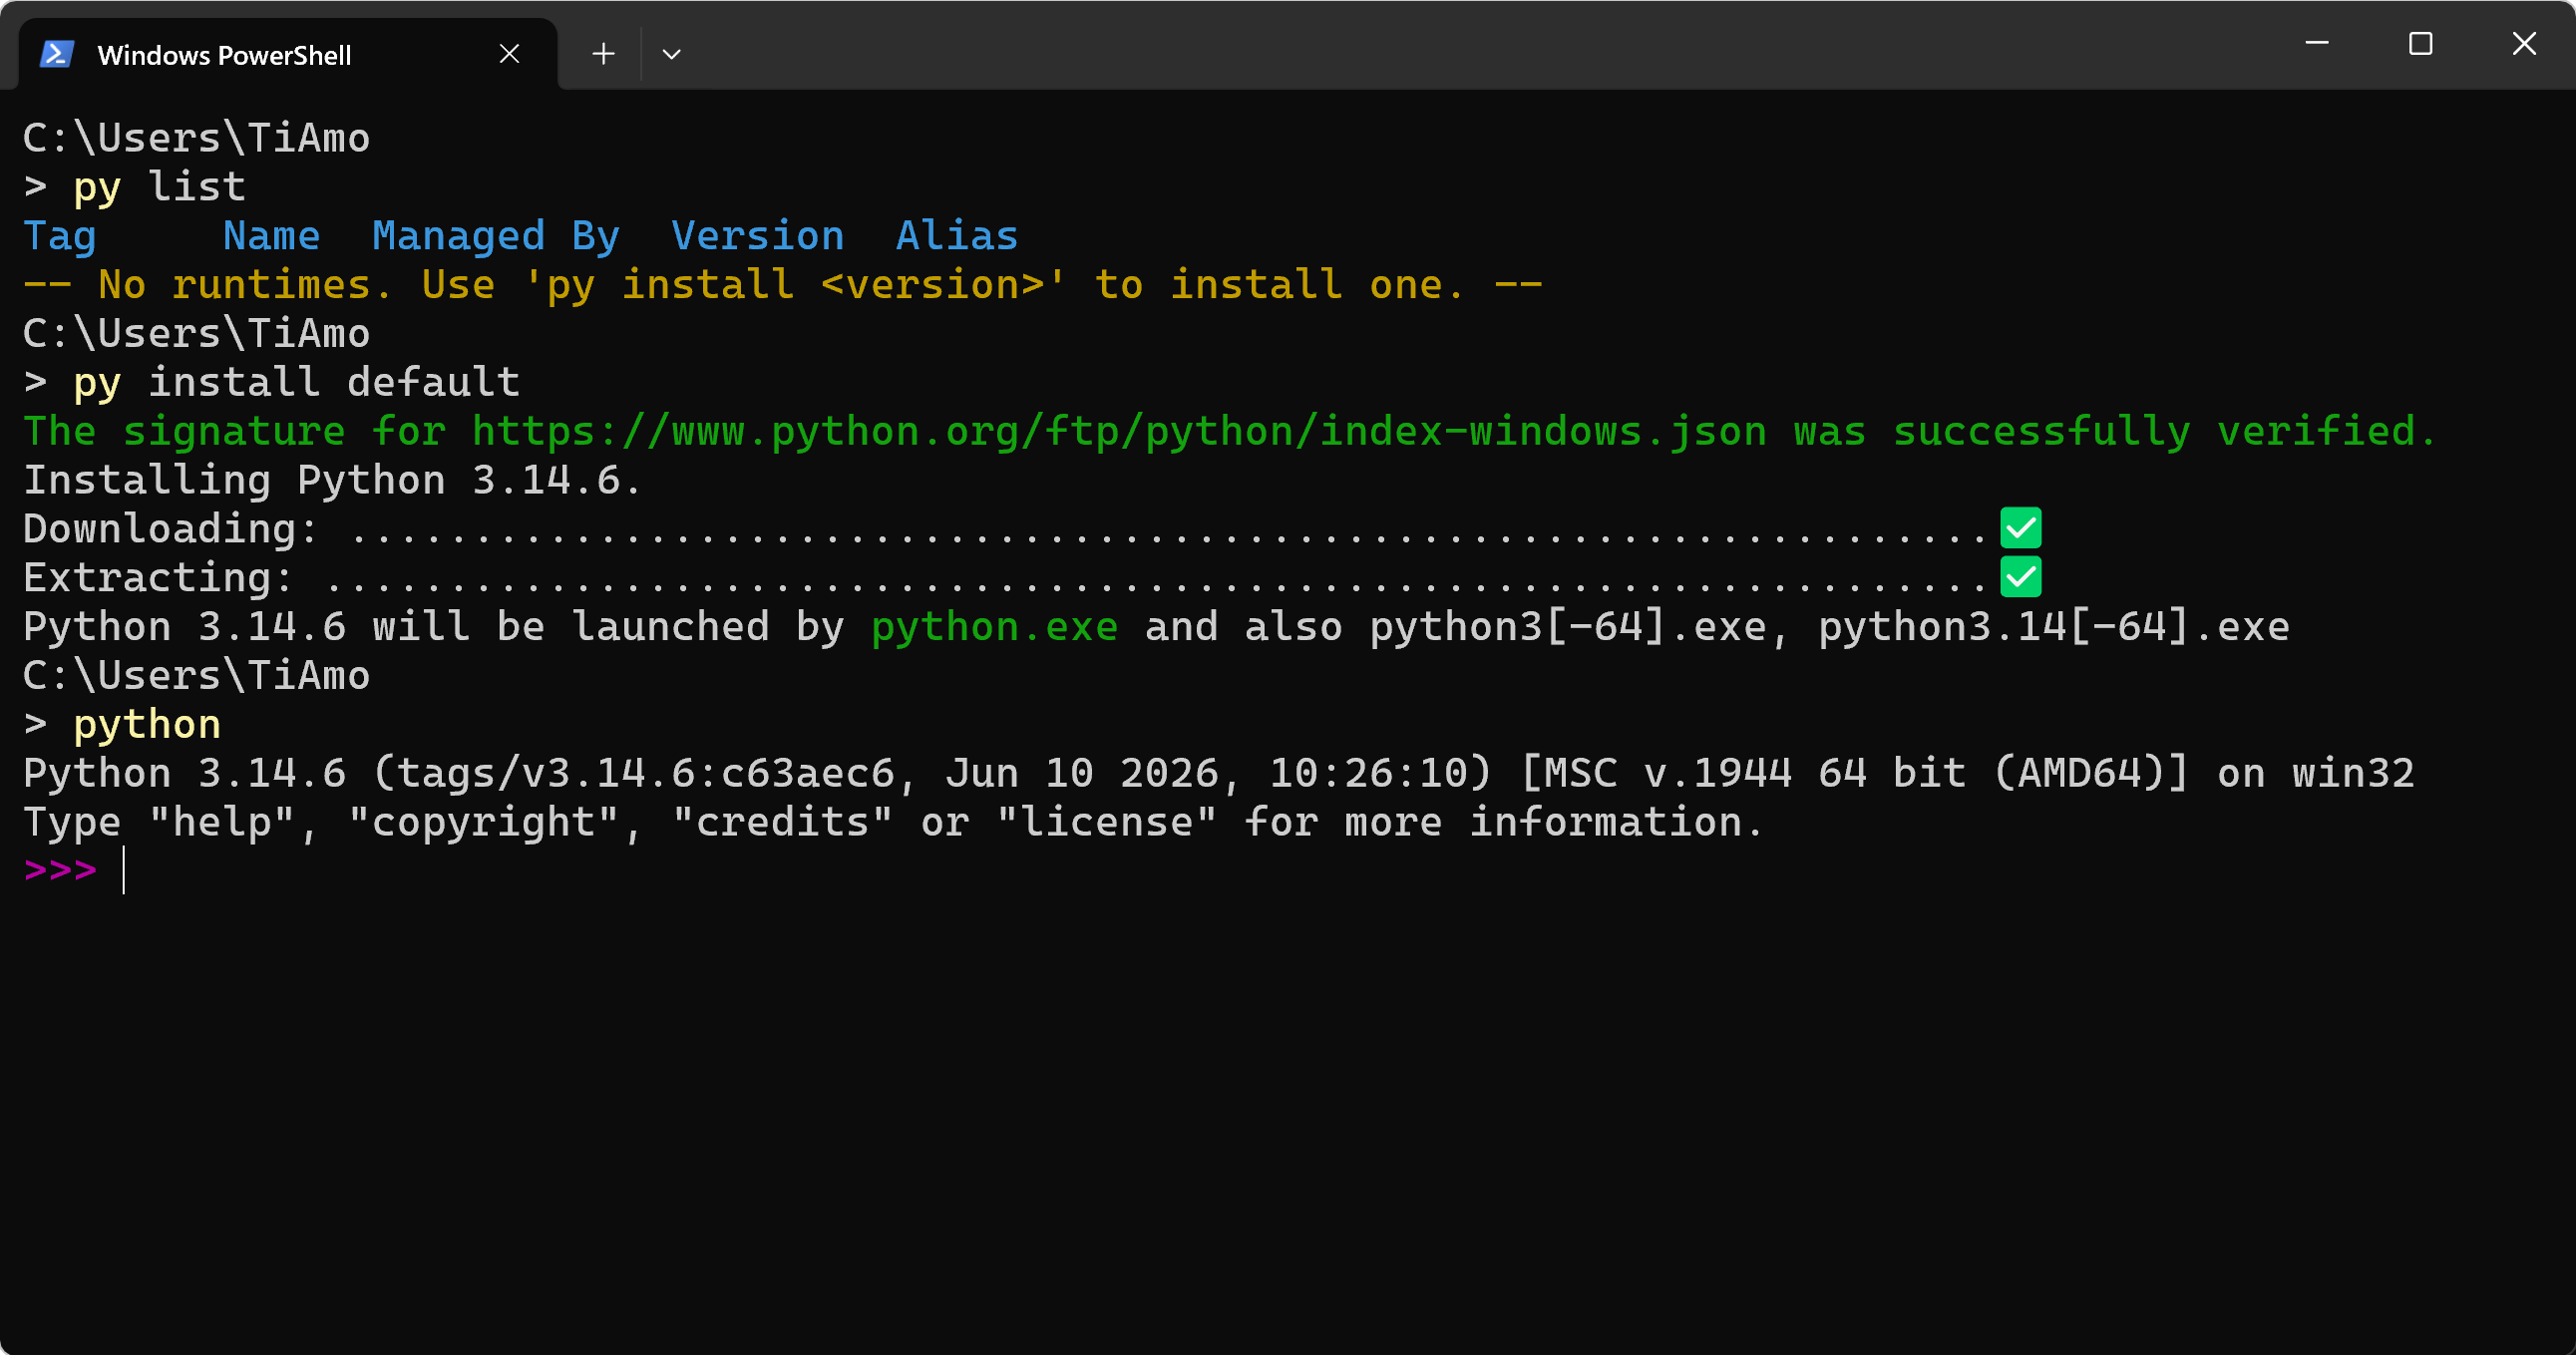The height and width of the screenshot is (1355, 2576).
Task: Click the 'Alias' column header
Action: point(957,236)
